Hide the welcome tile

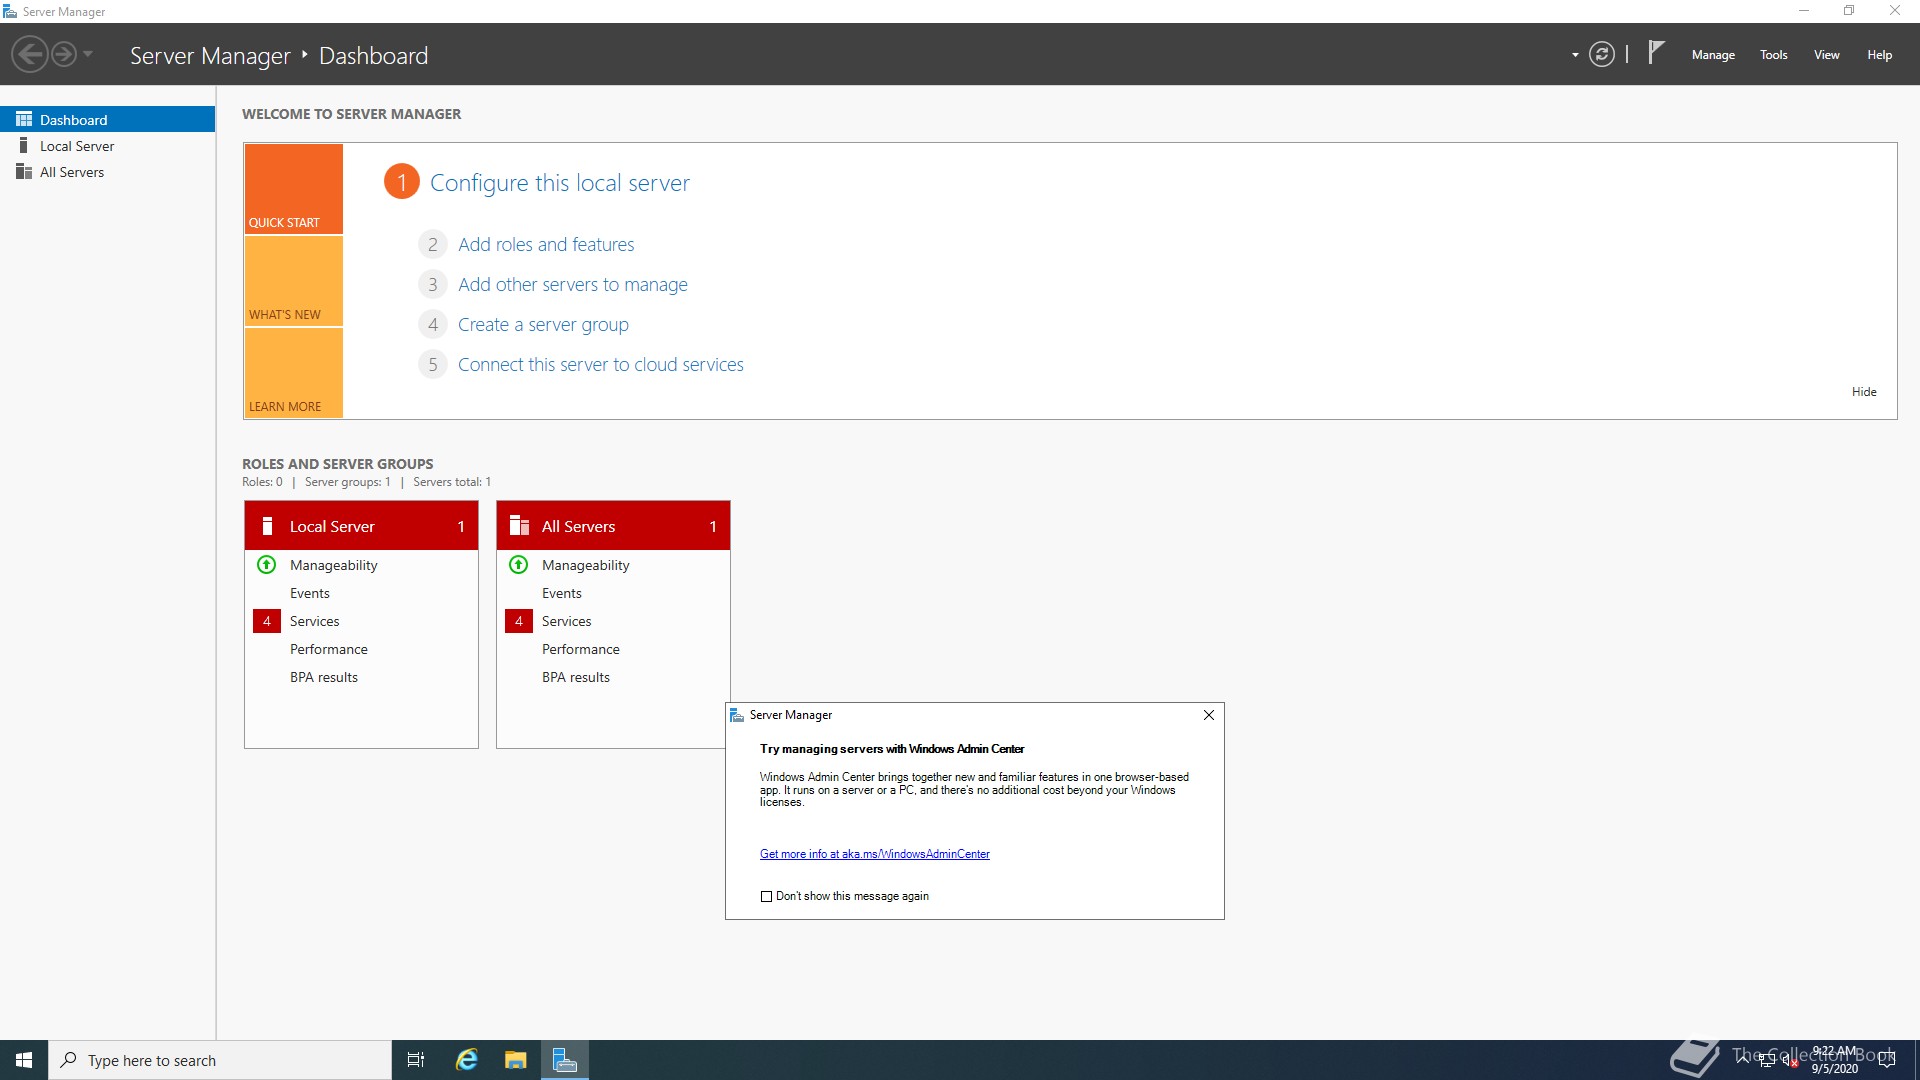click(x=1864, y=392)
